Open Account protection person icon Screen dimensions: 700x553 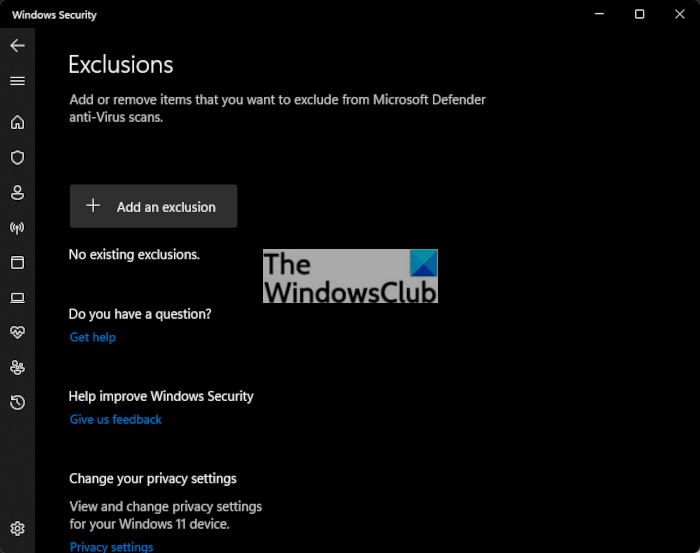pyautogui.click(x=17, y=192)
